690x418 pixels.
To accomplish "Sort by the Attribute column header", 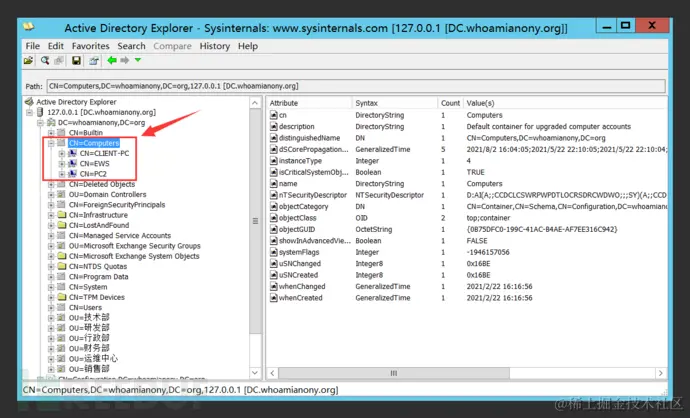I will tap(309, 103).
